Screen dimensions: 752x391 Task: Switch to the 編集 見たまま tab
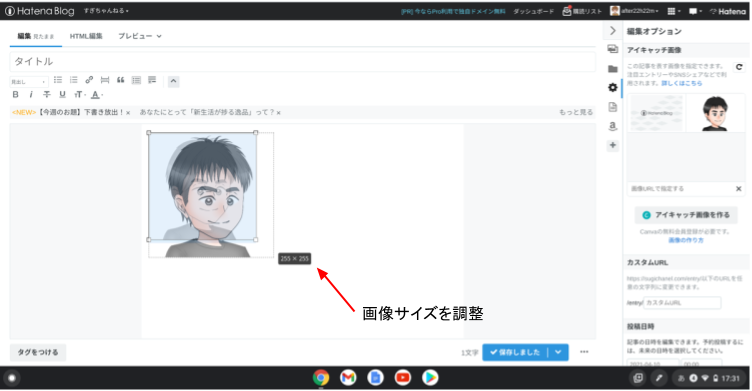pos(36,36)
